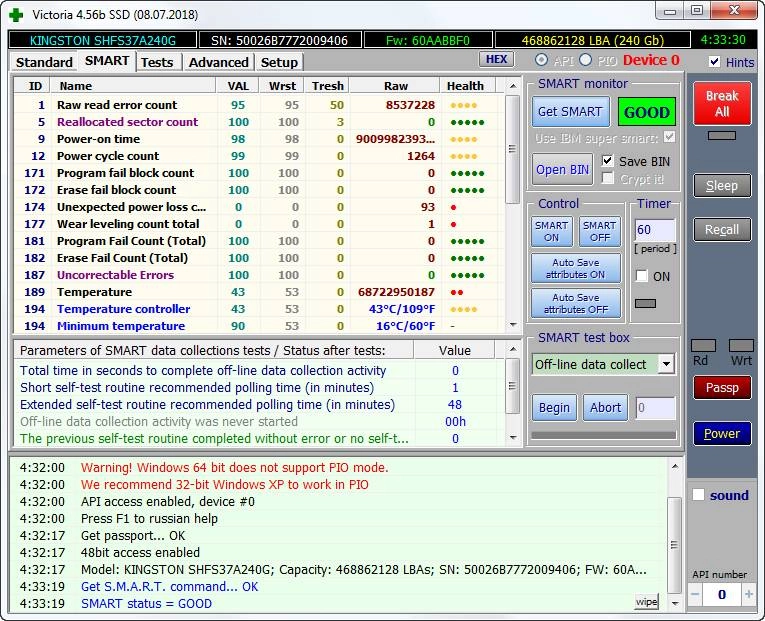Select the API radio button
The height and width of the screenshot is (621, 765).
point(541,60)
